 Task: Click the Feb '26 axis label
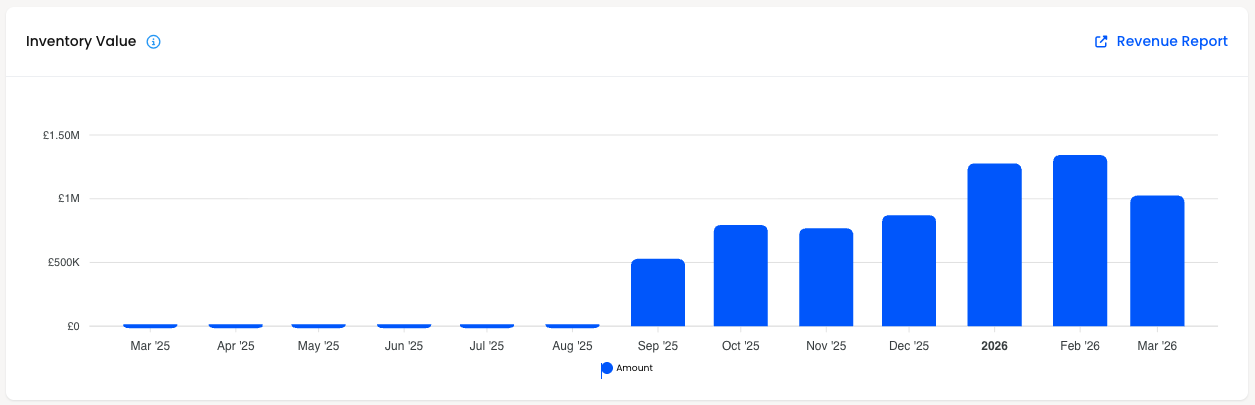click(x=1080, y=346)
